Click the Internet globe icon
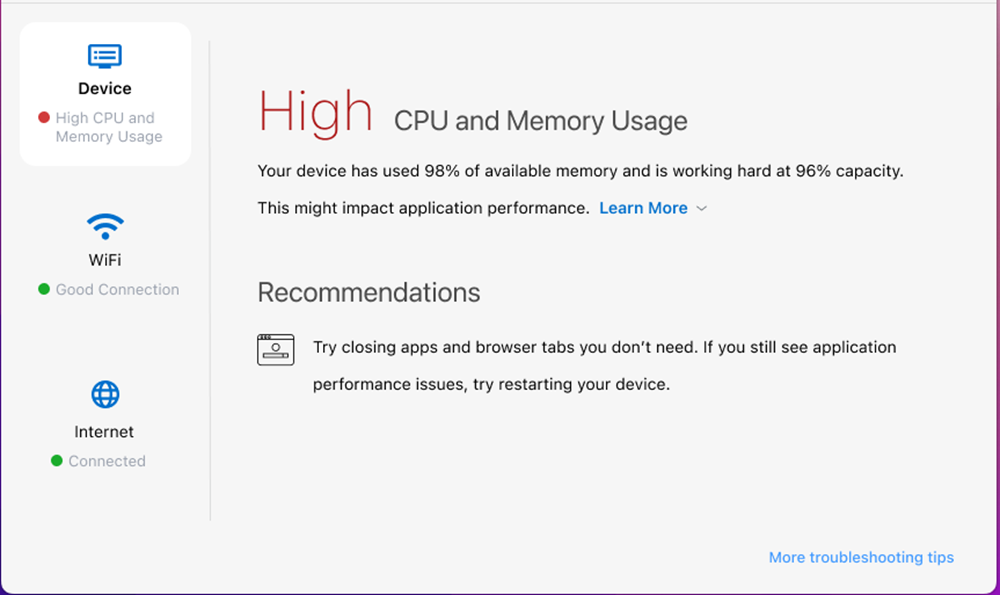Image resolution: width=1000 pixels, height=596 pixels. [x=105, y=395]
